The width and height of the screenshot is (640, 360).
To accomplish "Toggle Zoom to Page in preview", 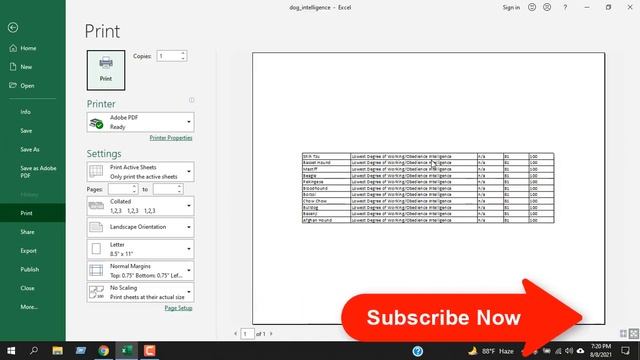I will [x=634, y=333].
